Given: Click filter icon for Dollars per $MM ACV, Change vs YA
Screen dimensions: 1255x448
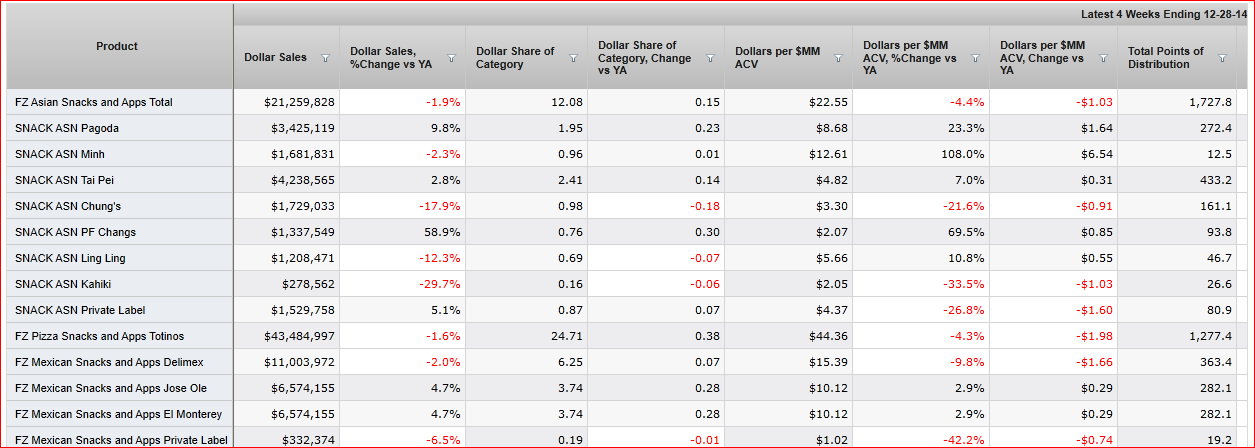Looking at the screenshot, I should tap(1103, 58).
